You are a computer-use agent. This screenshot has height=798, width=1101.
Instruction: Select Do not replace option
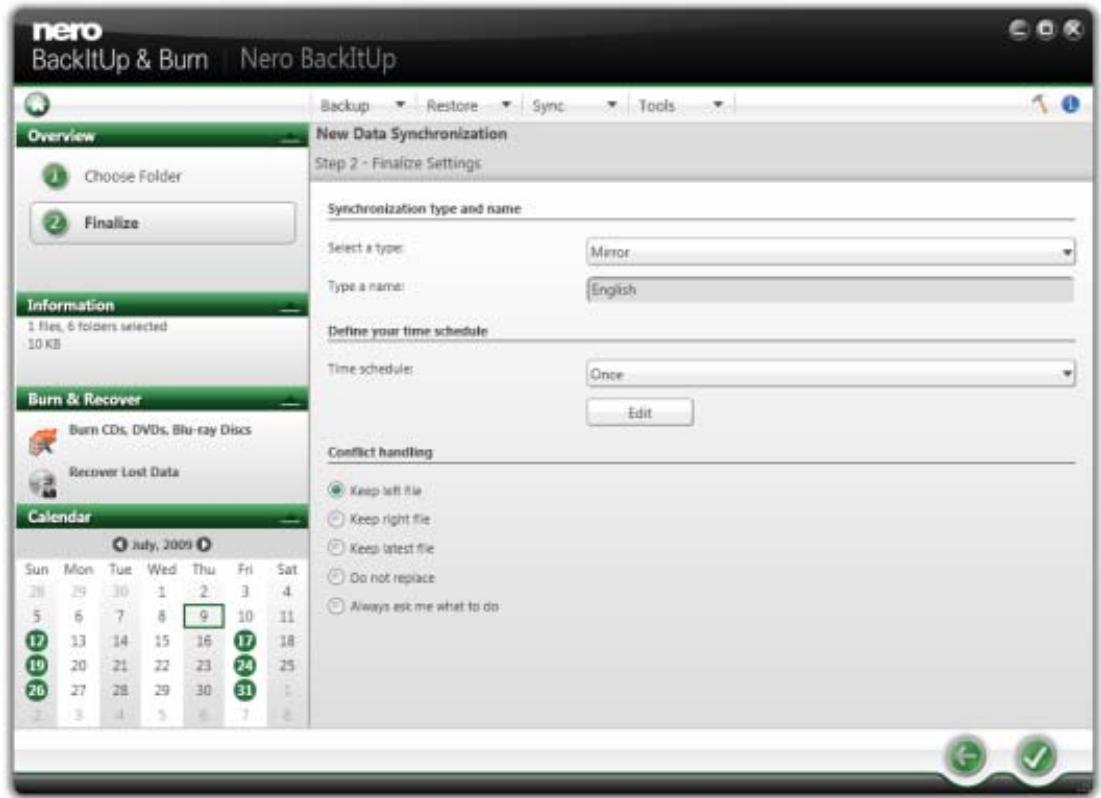tap(336, 577)
